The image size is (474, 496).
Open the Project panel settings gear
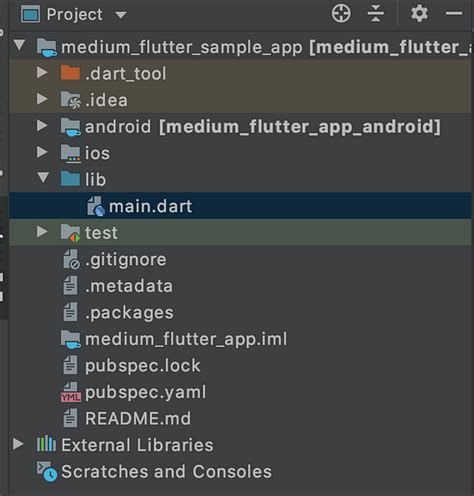point(419,14)
